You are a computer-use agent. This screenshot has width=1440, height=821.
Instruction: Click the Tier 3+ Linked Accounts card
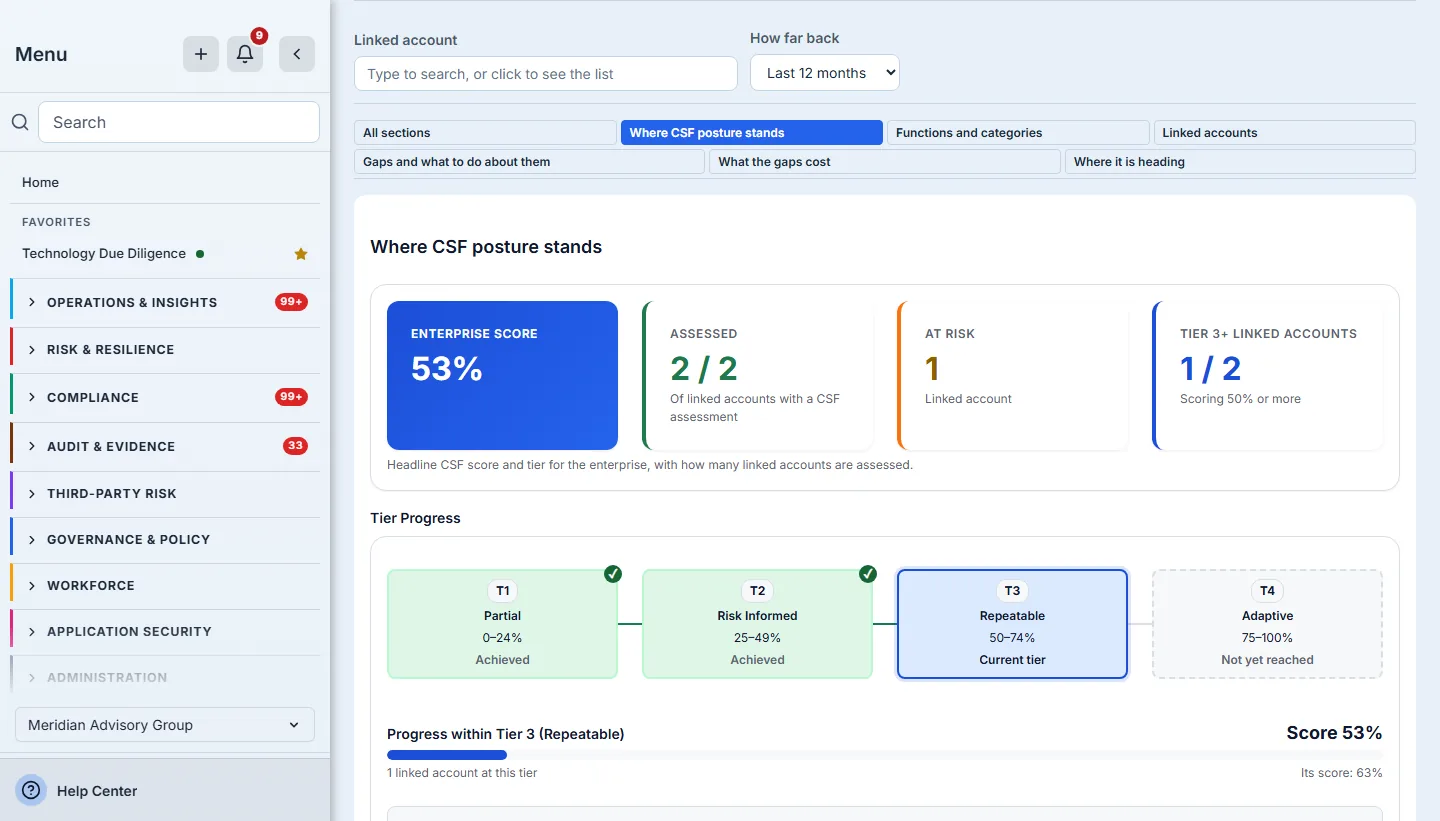coord(1268,375)
